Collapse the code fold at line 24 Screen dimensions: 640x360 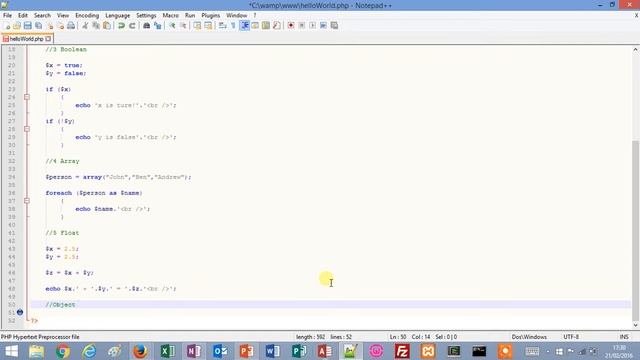click(27, 97)
